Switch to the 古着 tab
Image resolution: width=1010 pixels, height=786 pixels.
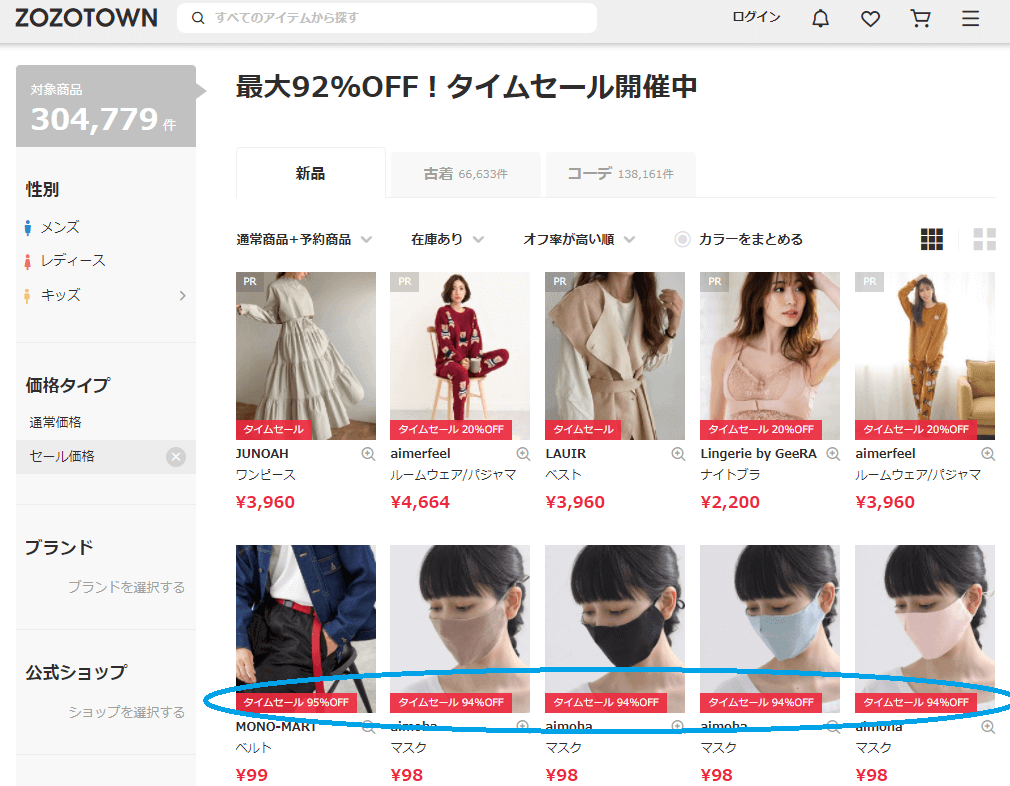(465, 174)
